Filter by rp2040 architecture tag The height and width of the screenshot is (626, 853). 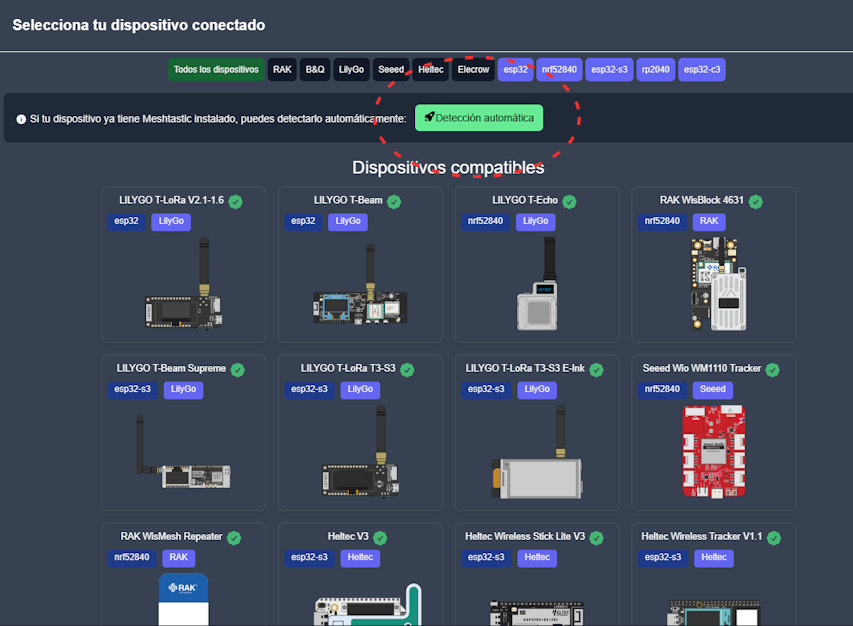pyautogui.click(x=656, y=70)
